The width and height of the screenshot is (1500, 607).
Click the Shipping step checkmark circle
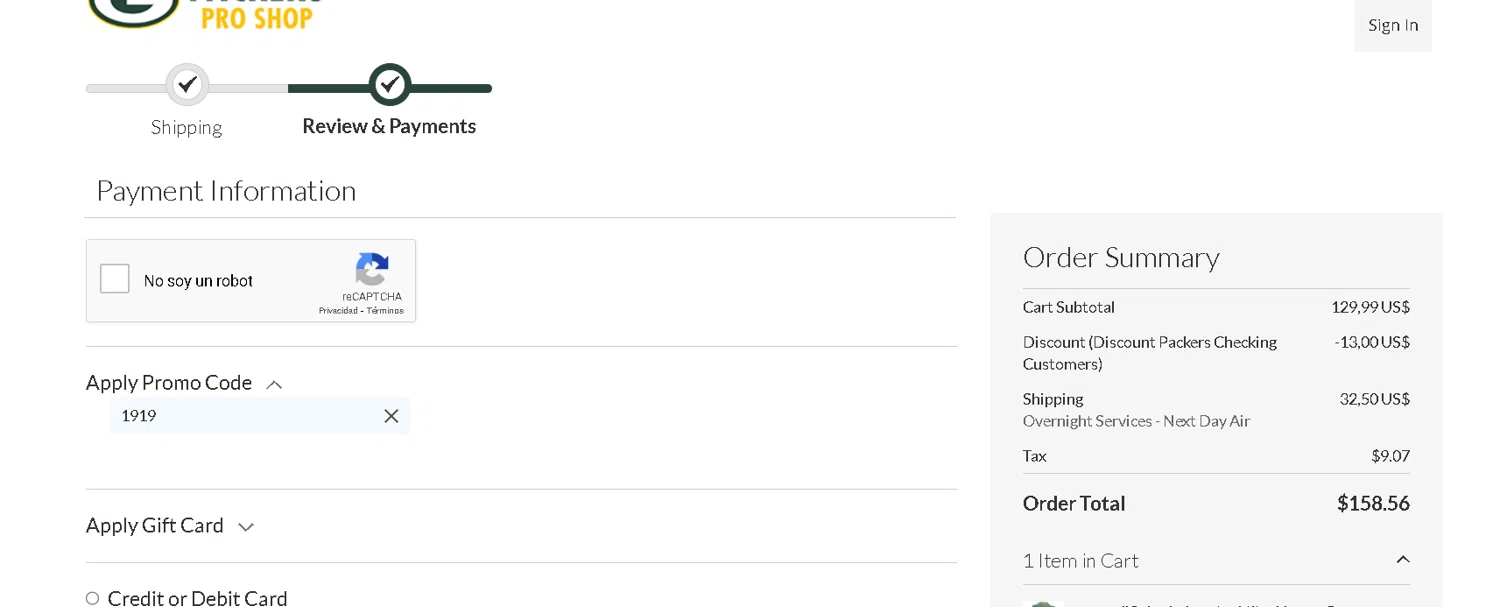point(187,85)
